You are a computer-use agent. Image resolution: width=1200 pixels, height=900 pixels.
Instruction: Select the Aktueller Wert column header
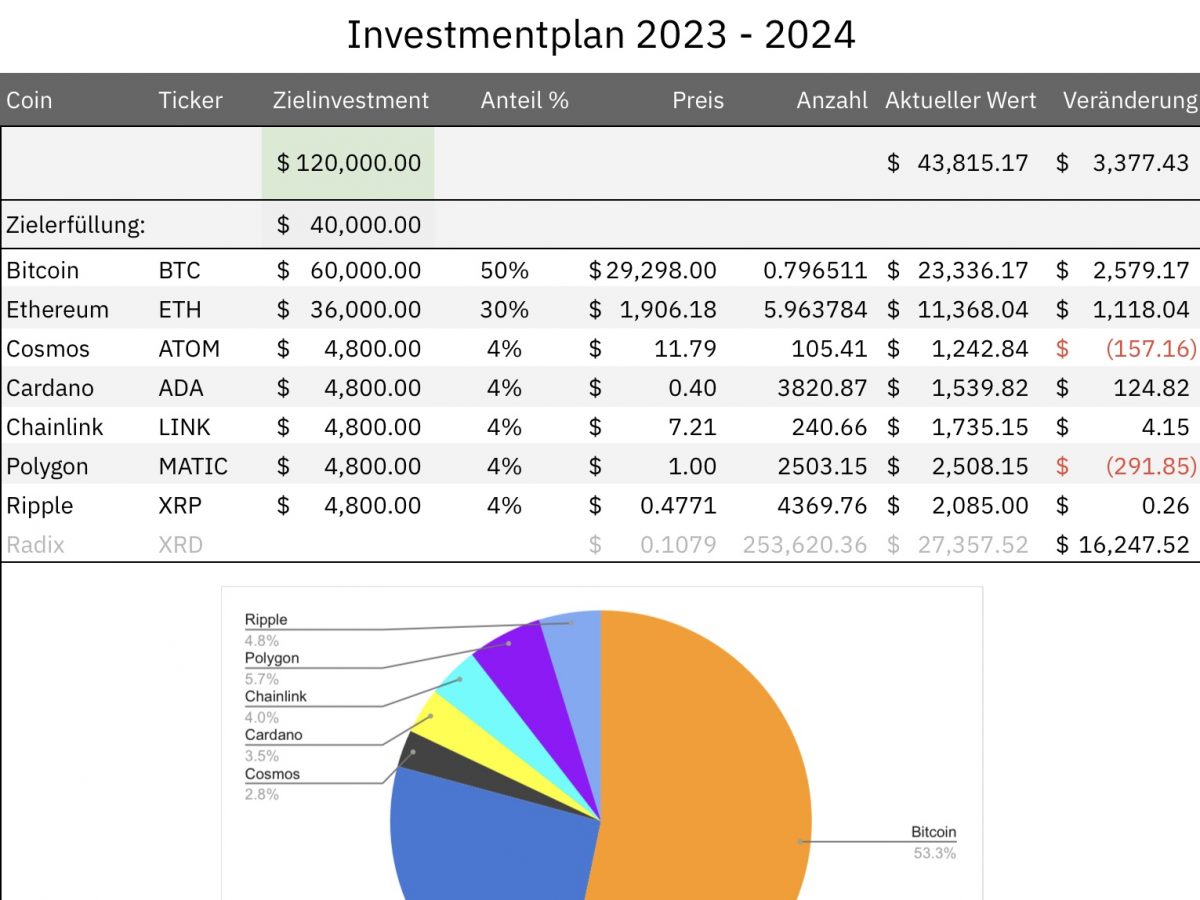(x=961, y=100)
